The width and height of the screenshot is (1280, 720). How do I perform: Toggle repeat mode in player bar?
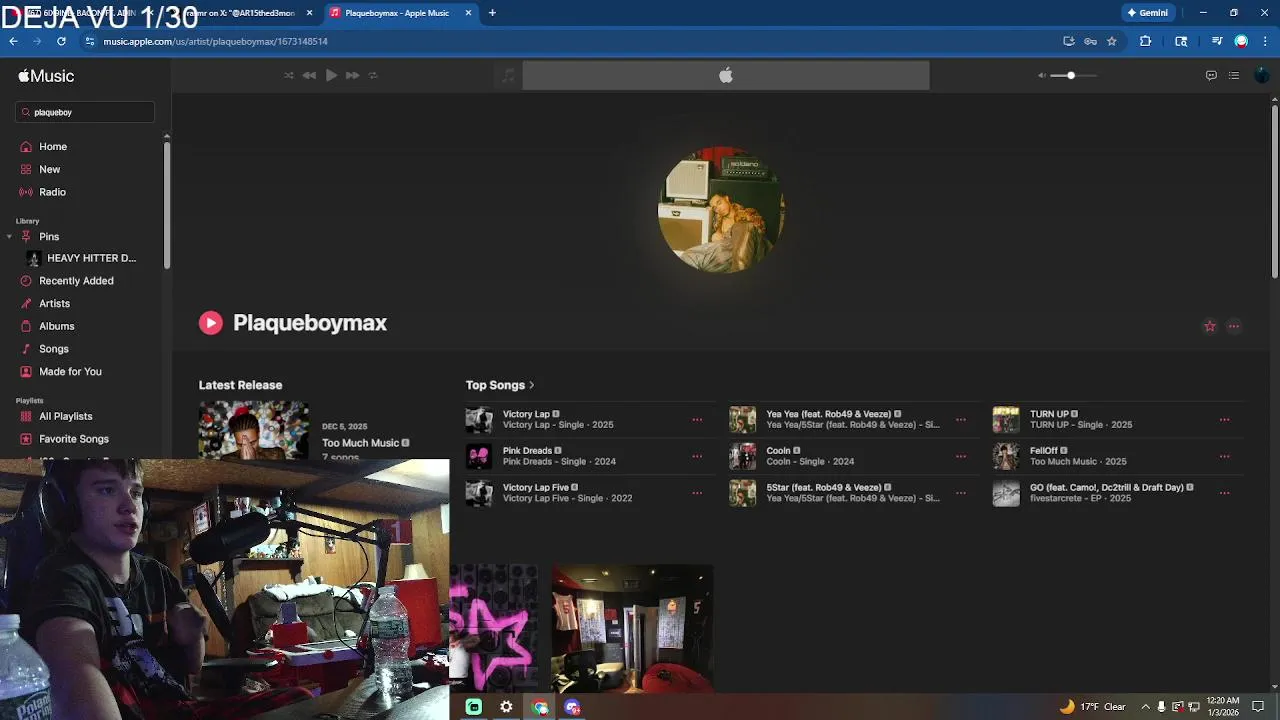click(x=373, y=75)
